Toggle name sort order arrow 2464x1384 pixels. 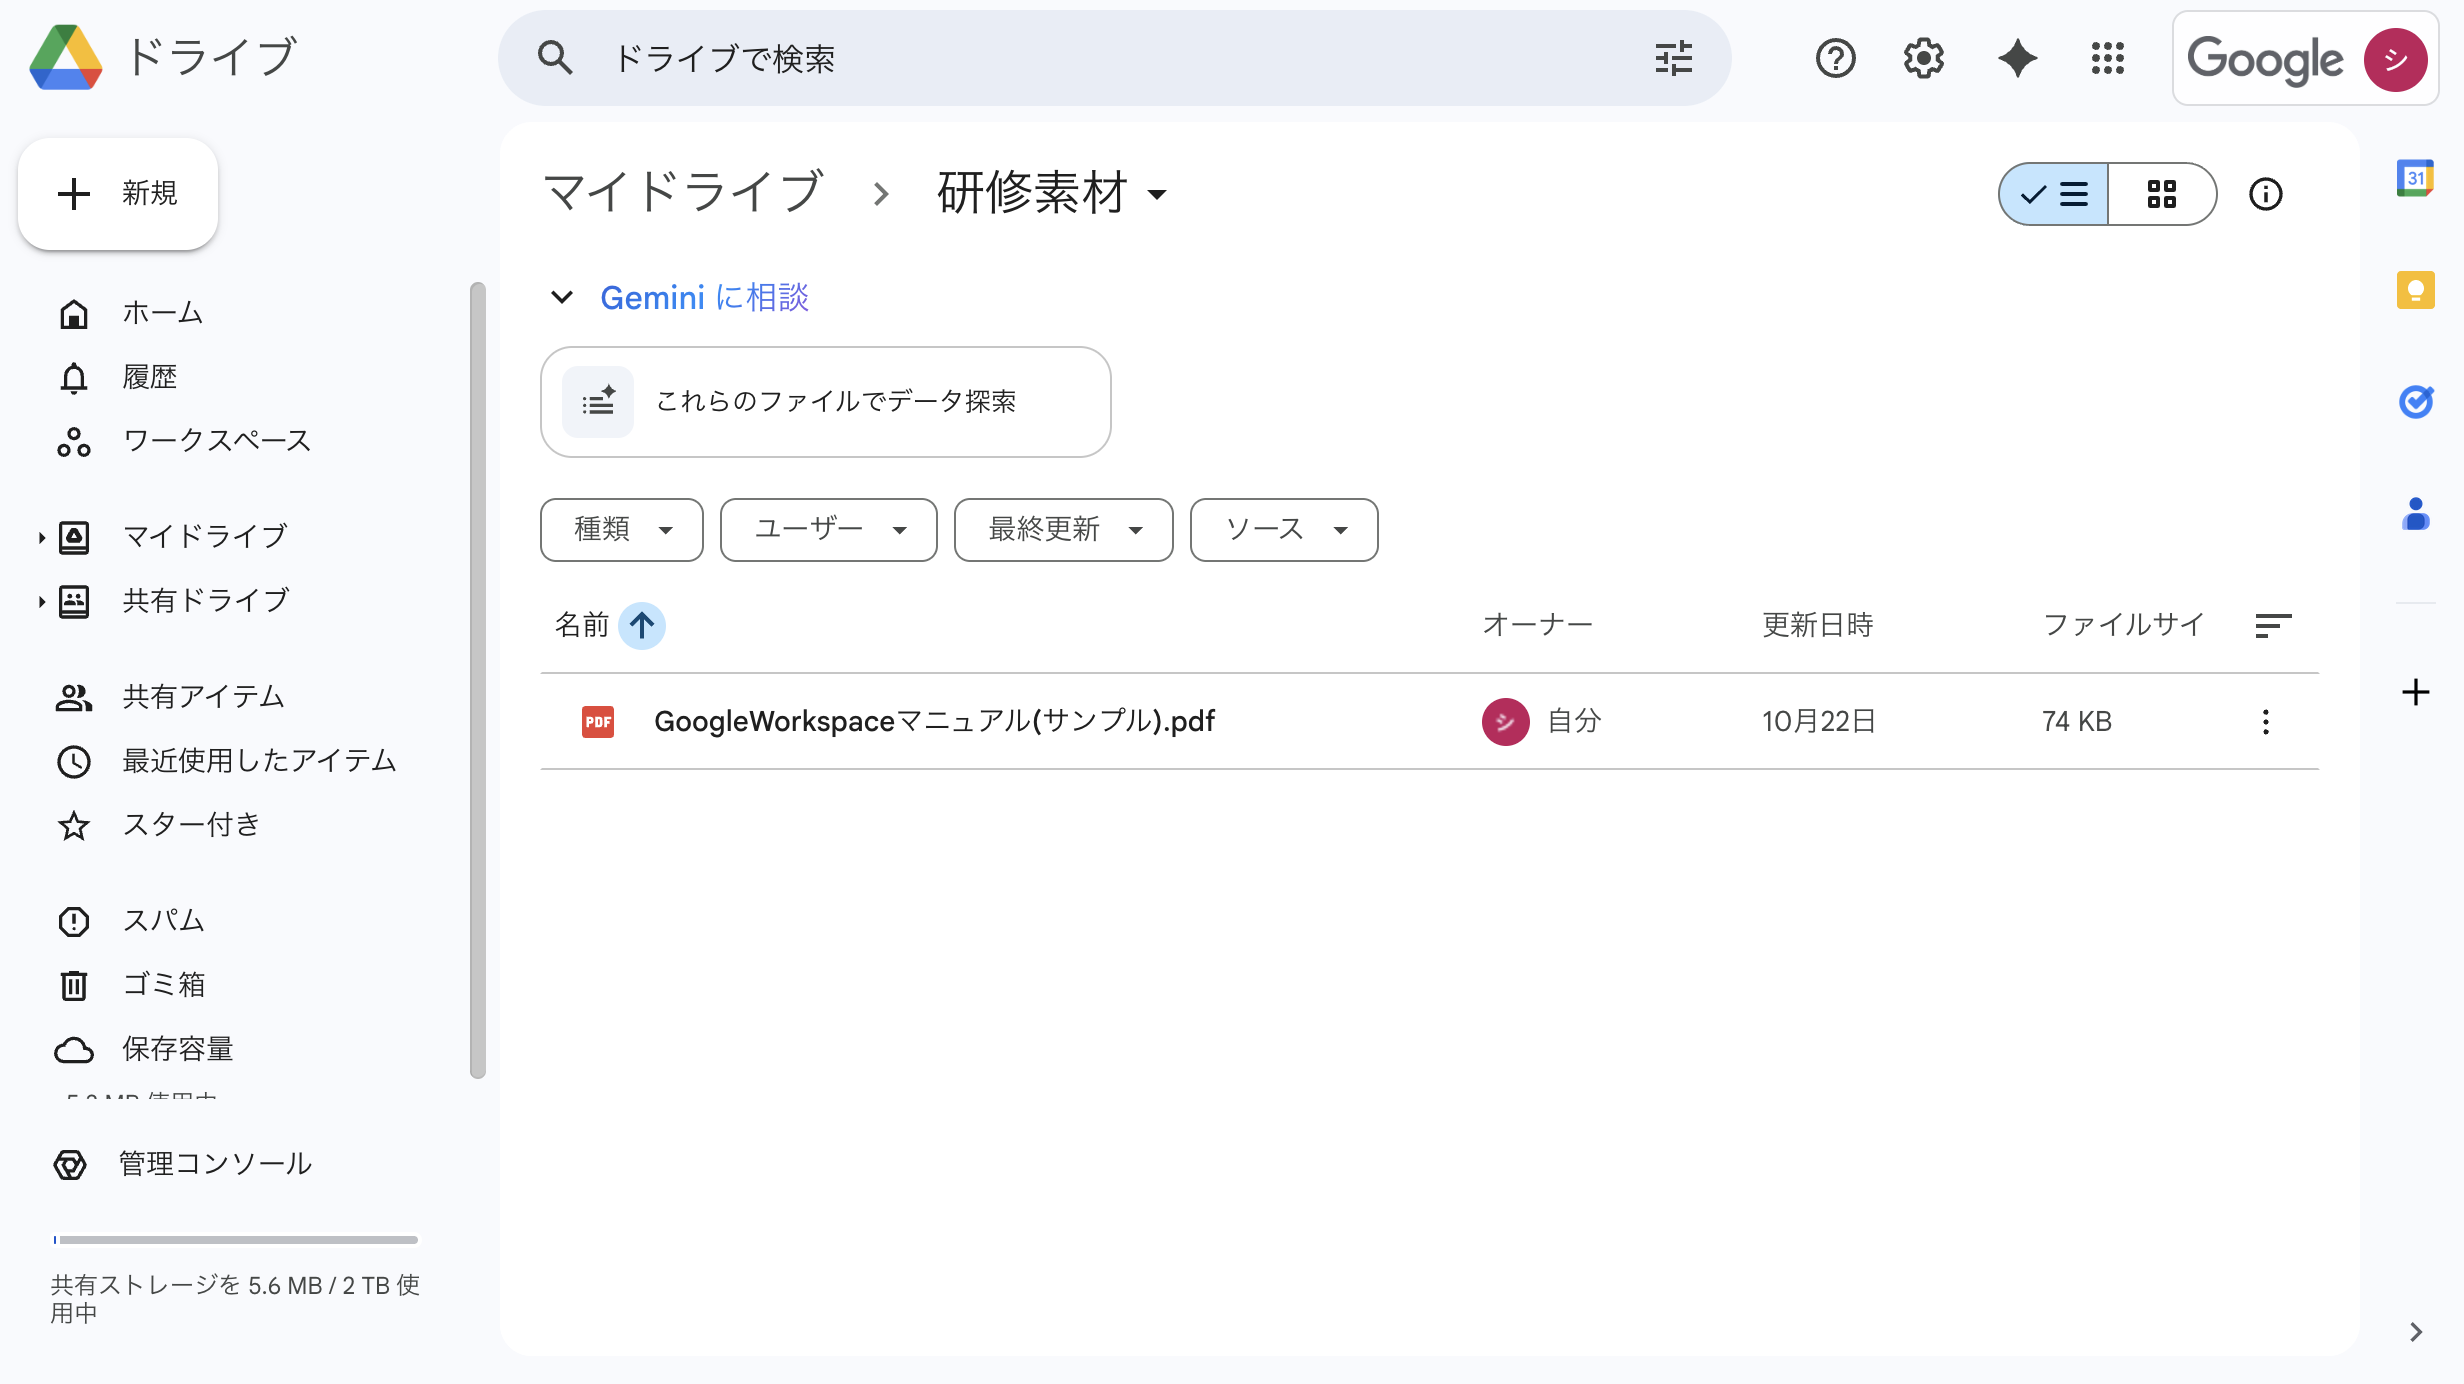pos(642,625)
